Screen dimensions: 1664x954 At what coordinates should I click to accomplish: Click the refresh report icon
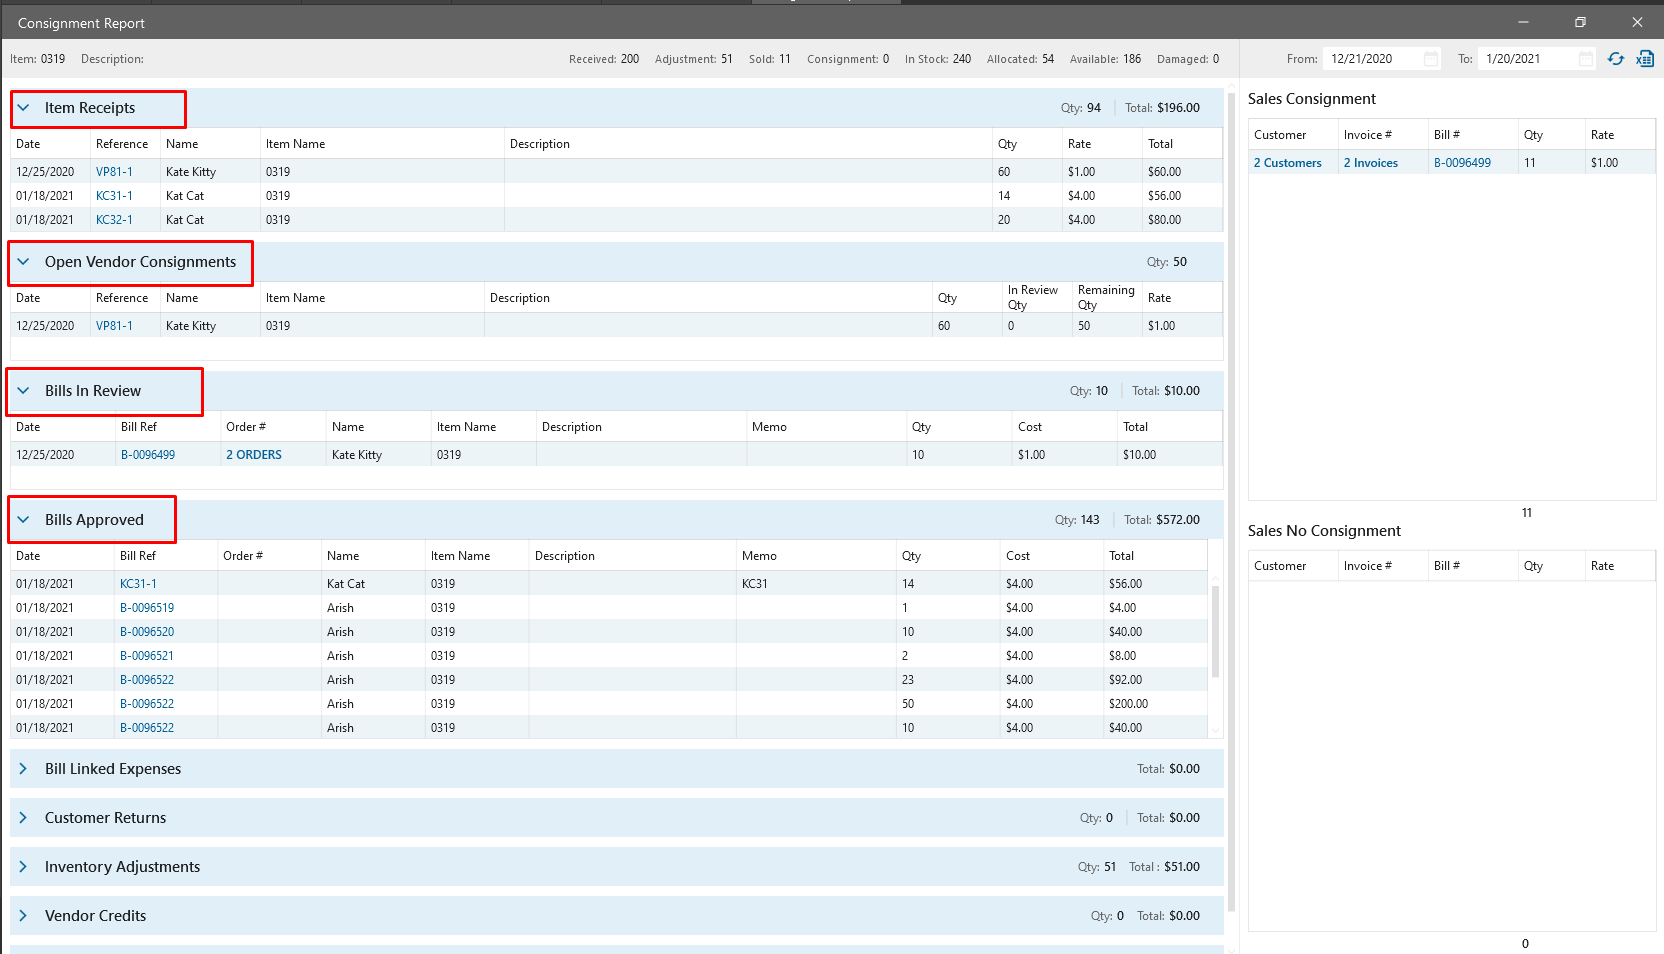coord(1616,59)
